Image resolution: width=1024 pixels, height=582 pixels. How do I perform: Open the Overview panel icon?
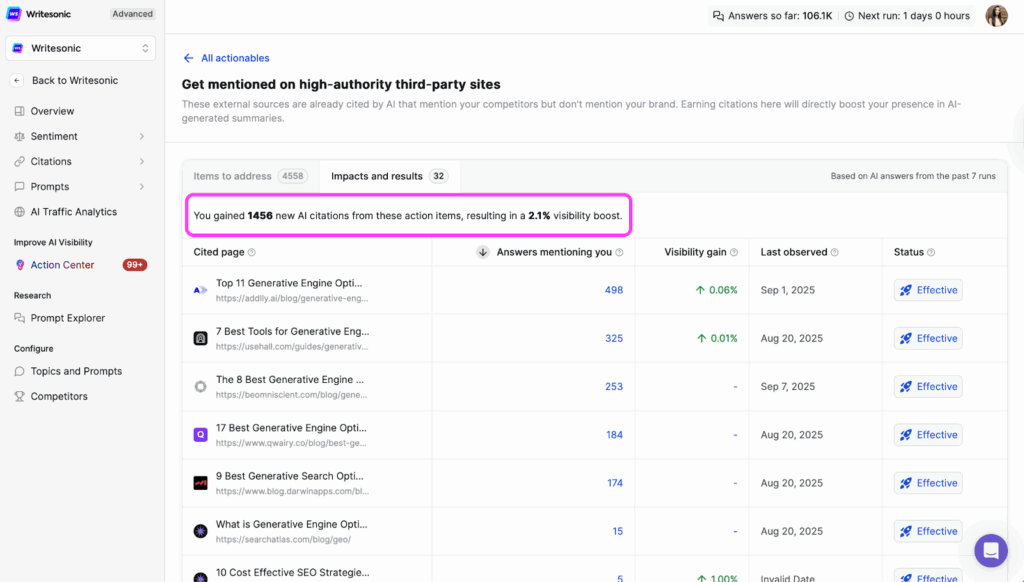pyautogui.click(x=20, y=111)
